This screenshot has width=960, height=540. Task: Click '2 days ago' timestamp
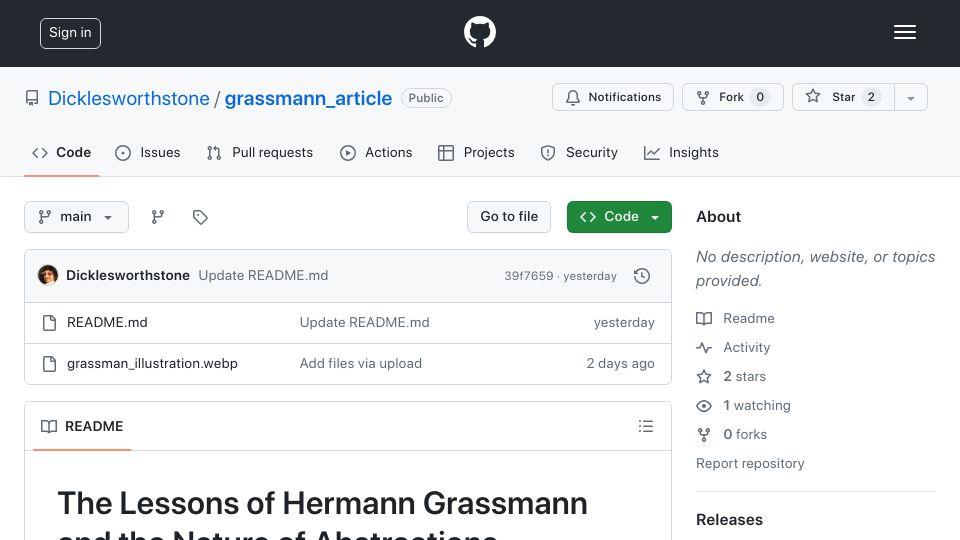pos(620,364)
